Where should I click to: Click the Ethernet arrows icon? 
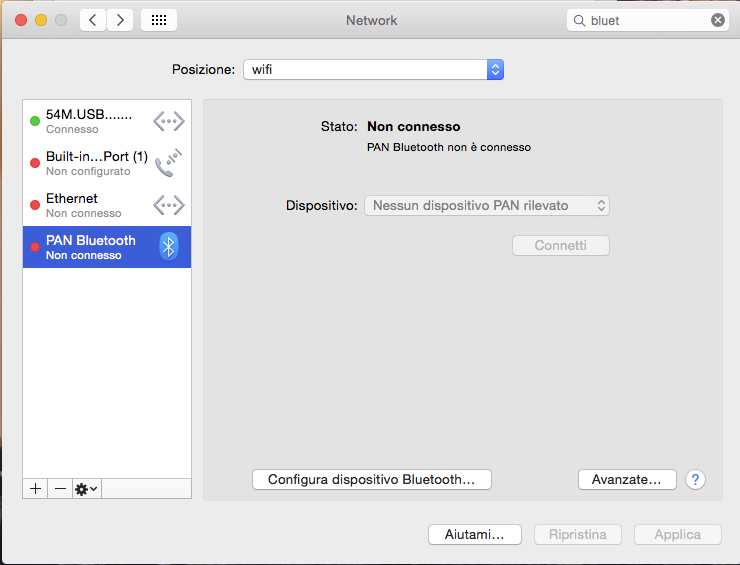coord(168,205)
